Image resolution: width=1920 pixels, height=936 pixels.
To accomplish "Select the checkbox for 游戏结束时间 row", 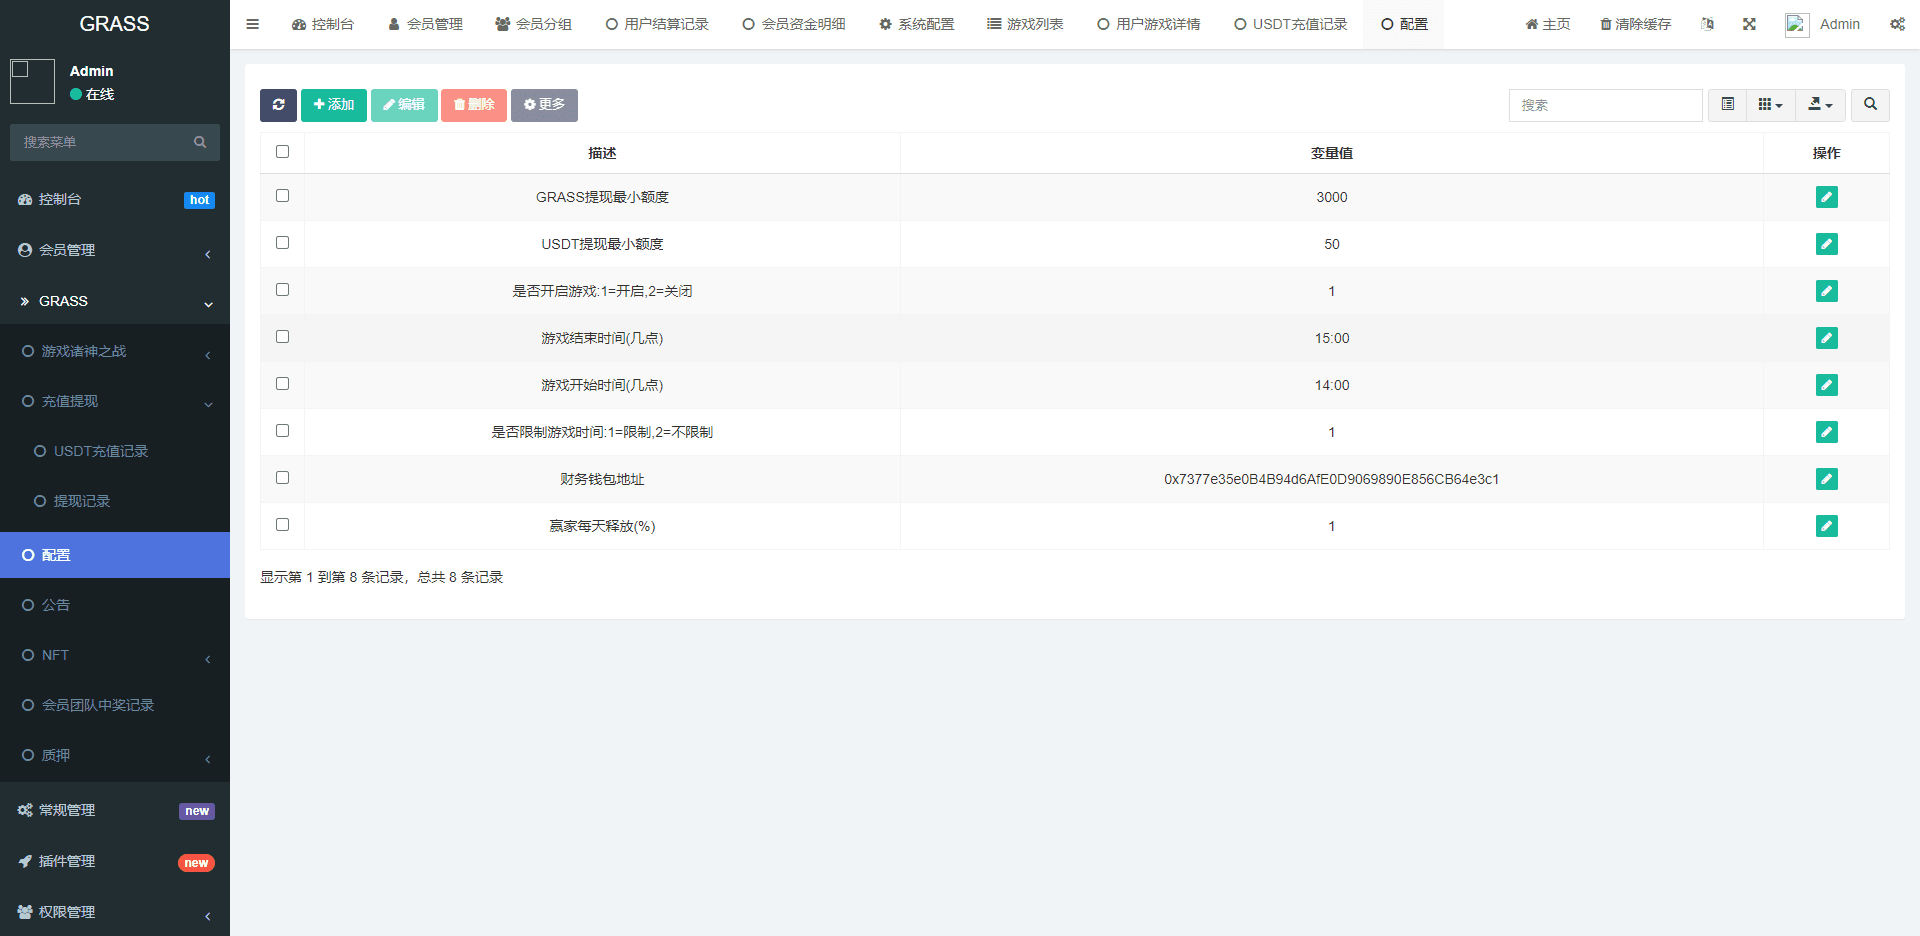I will pyautogui.click(x=282, y=337).
